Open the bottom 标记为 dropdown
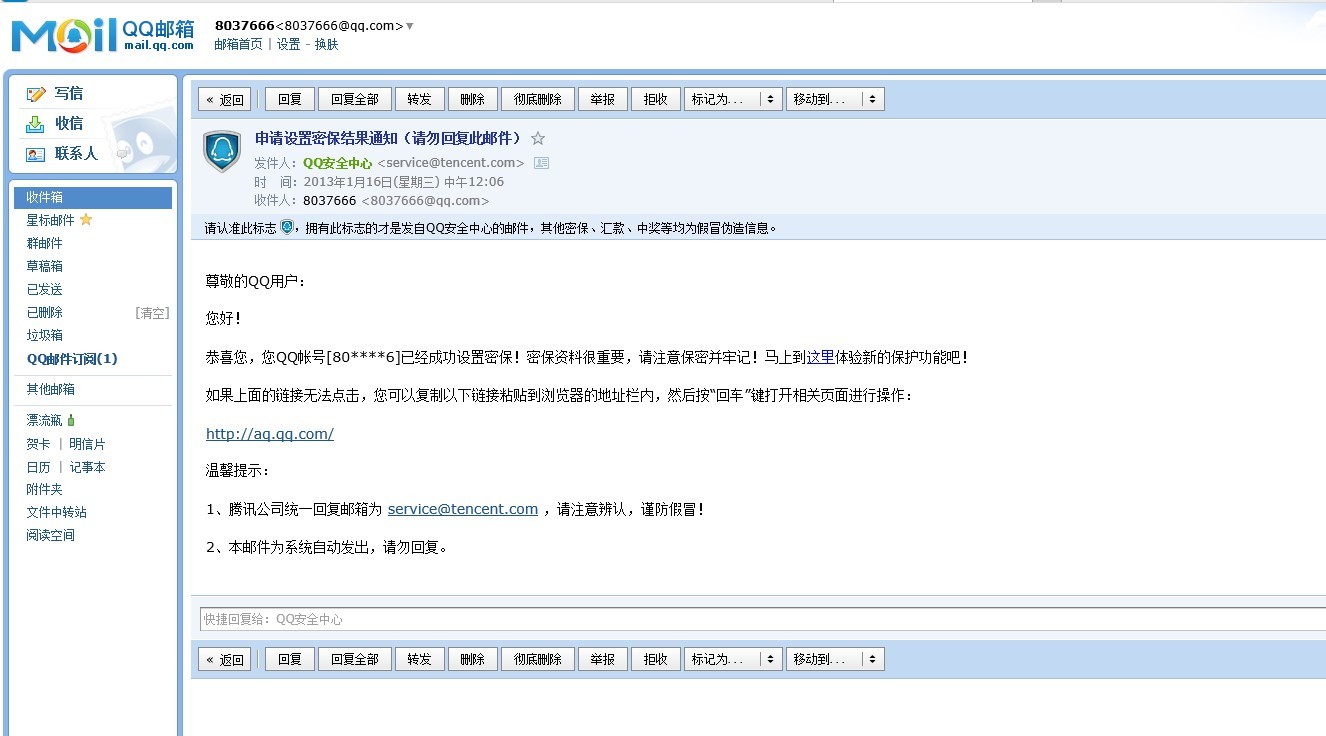The height and width of the screenshot is (736, 1326). point(733,659)
